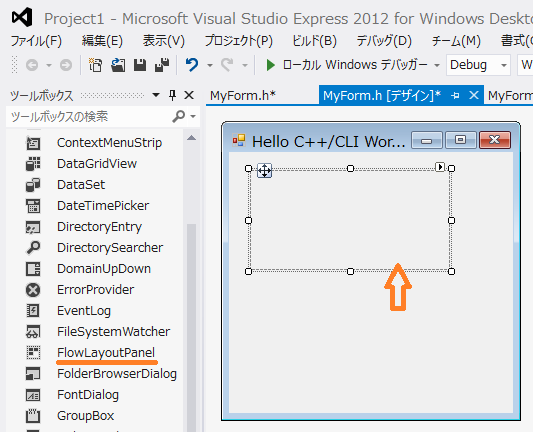
Task: Switch to the MyForm.h* code tab
Action: [243, 96]
